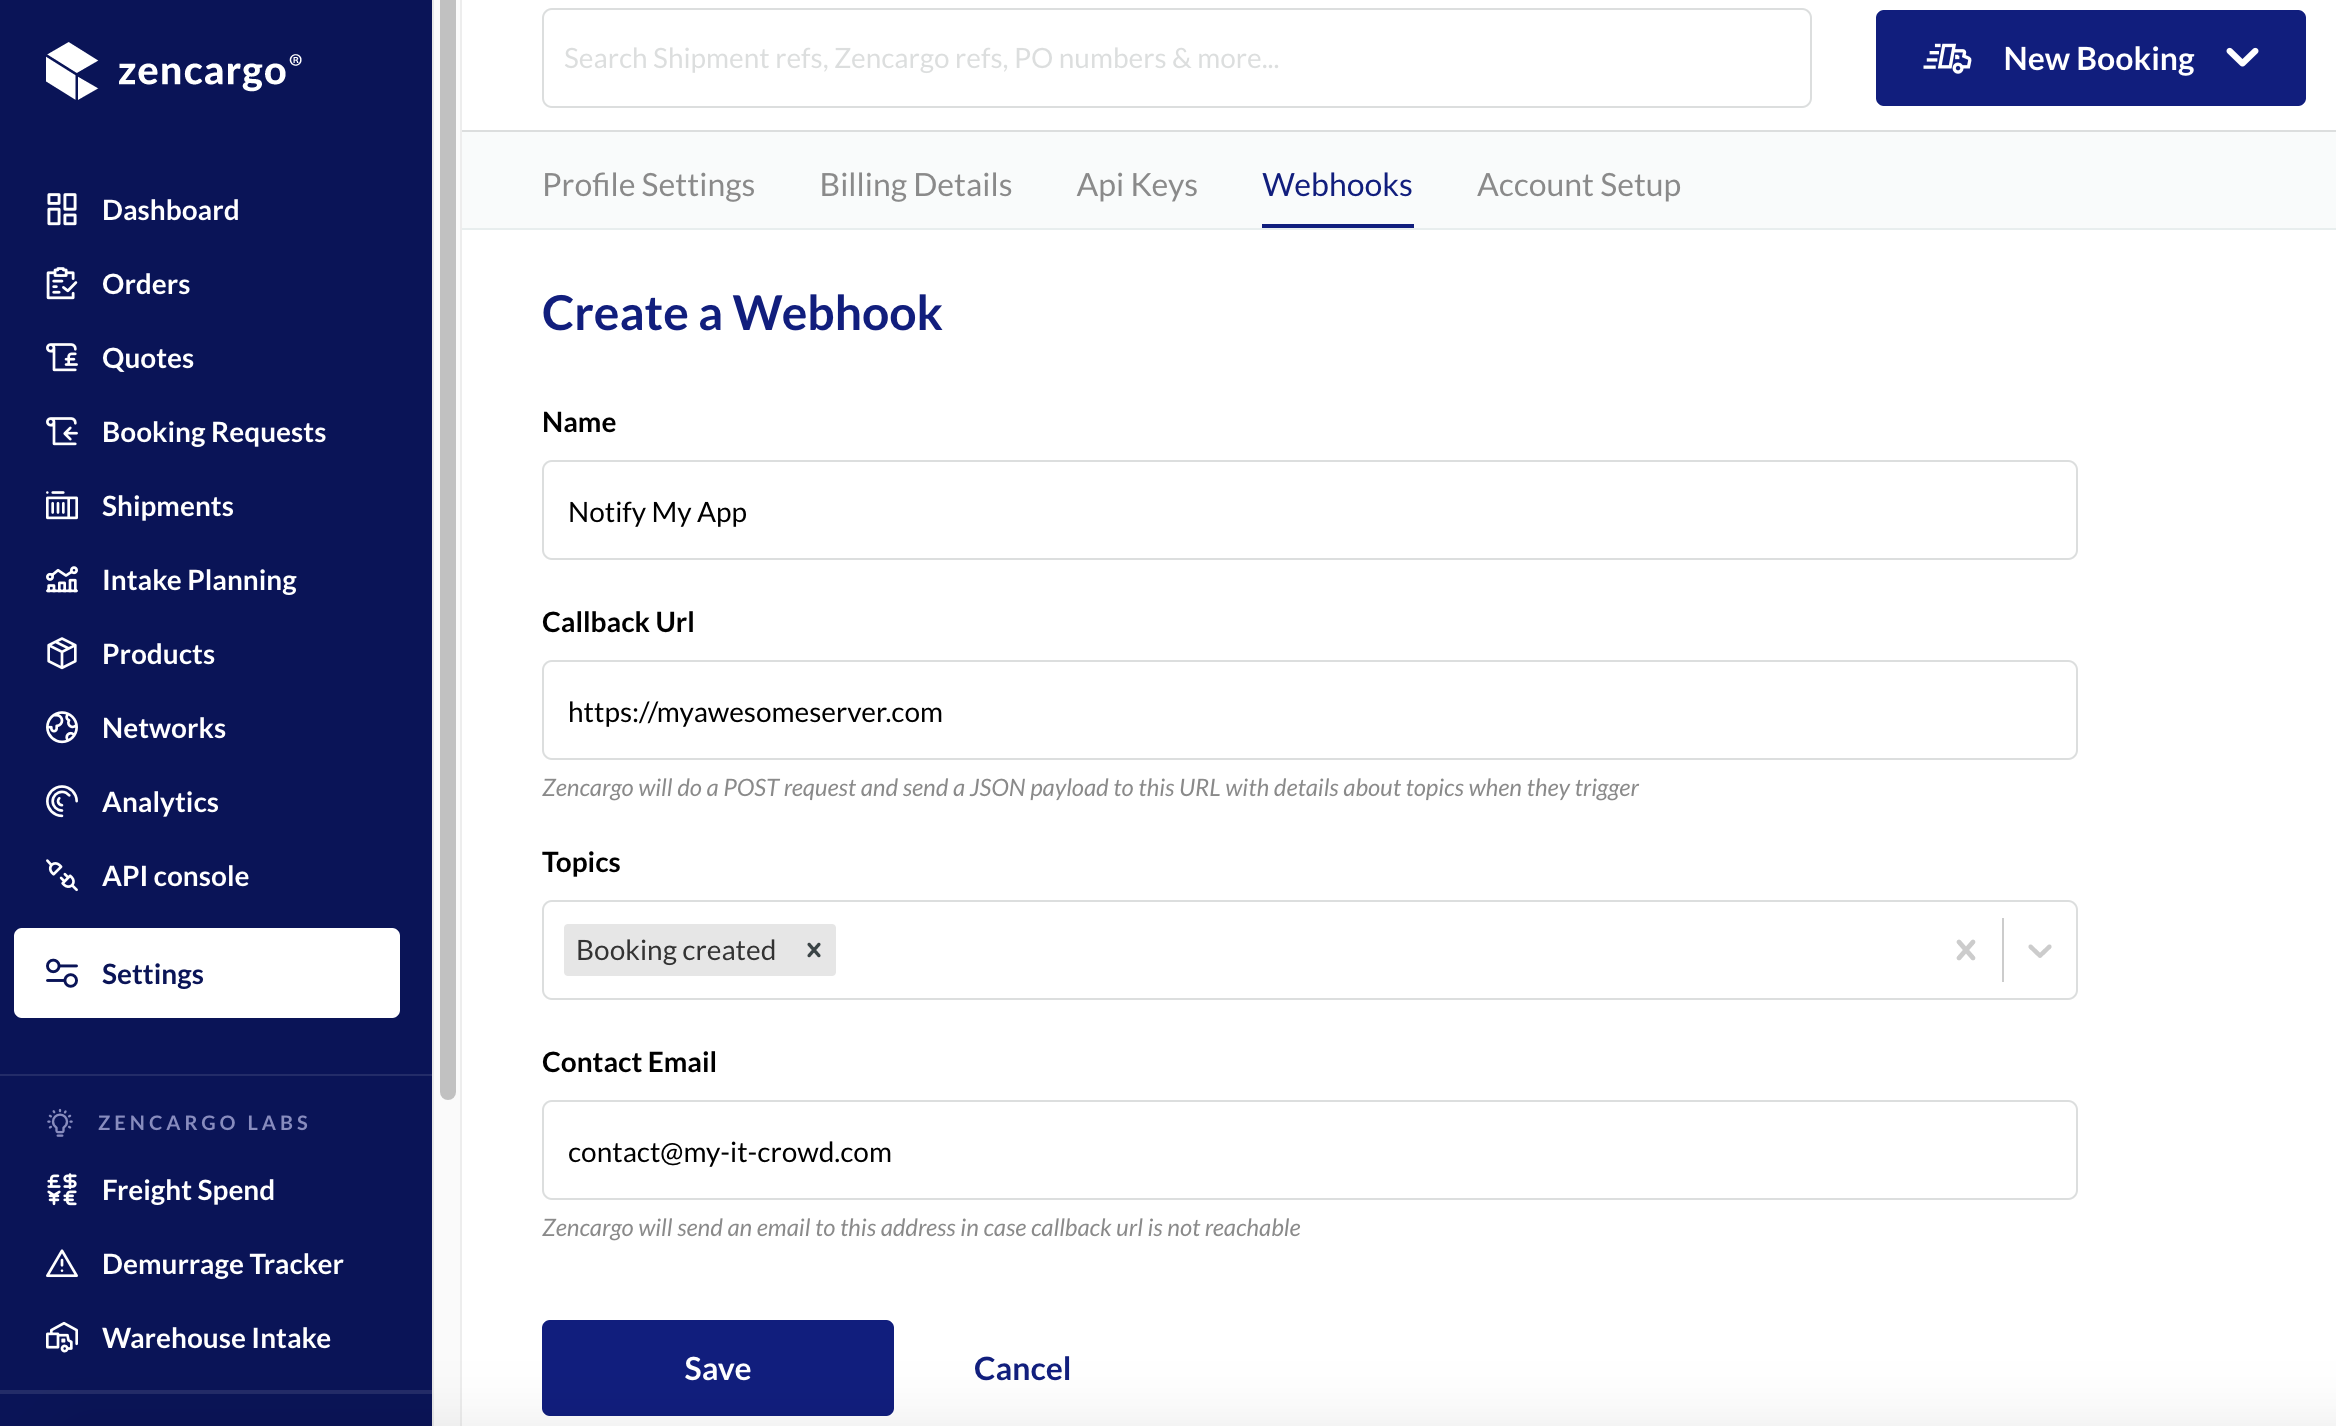2336x1426 pixels.
Task: Save the new webhook
Action: tap(717, 1367)
